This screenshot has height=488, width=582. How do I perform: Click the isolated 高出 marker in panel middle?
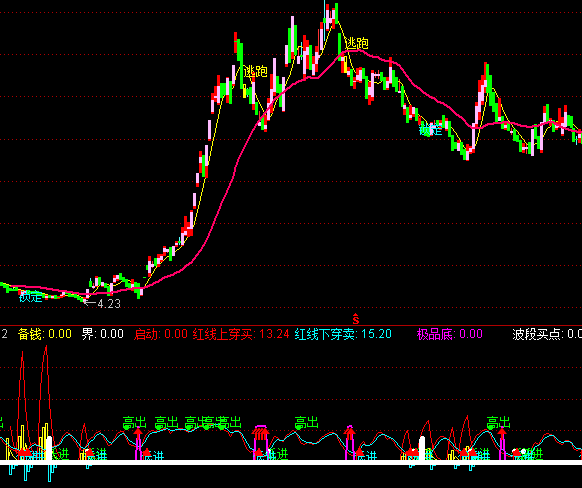tap(306, 422)
